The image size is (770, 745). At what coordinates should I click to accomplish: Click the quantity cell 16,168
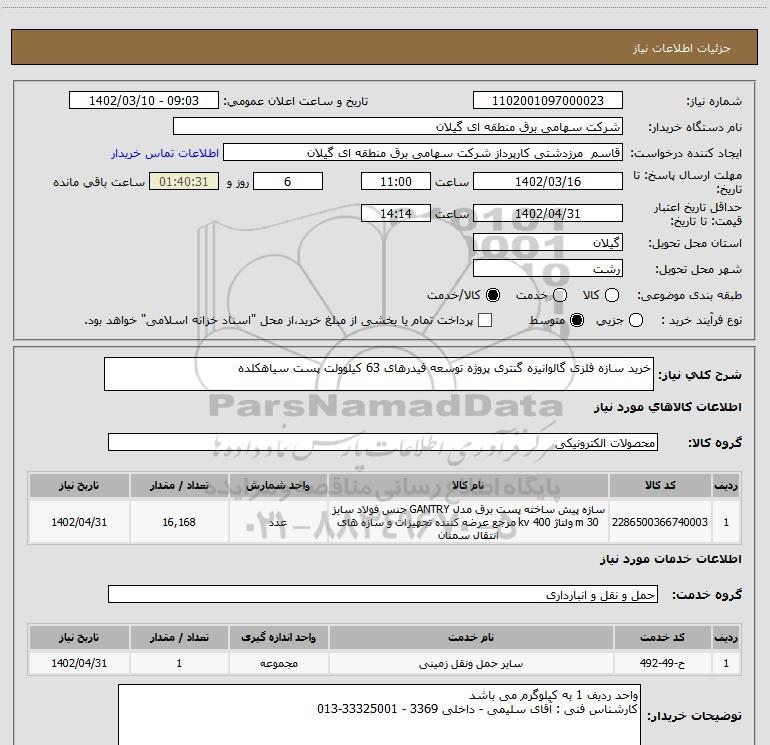[179, 522]
